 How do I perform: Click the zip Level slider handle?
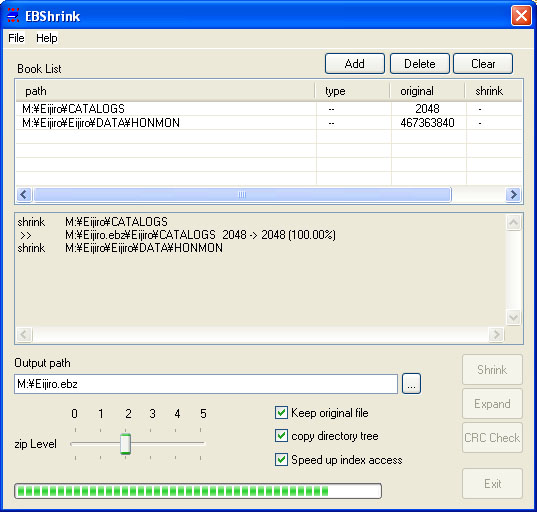click(125, 444)
